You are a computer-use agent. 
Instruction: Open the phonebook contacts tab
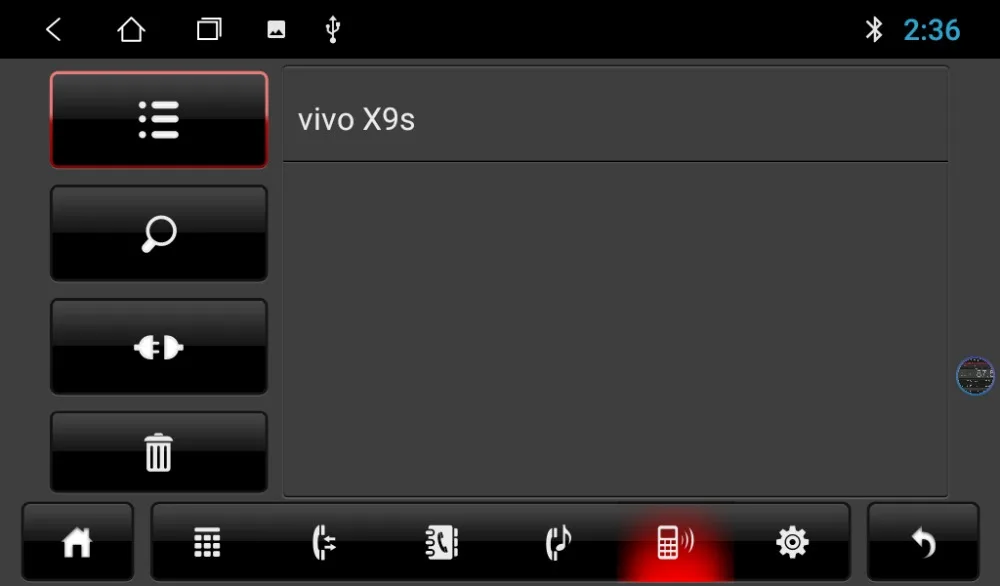coord(441,543)
